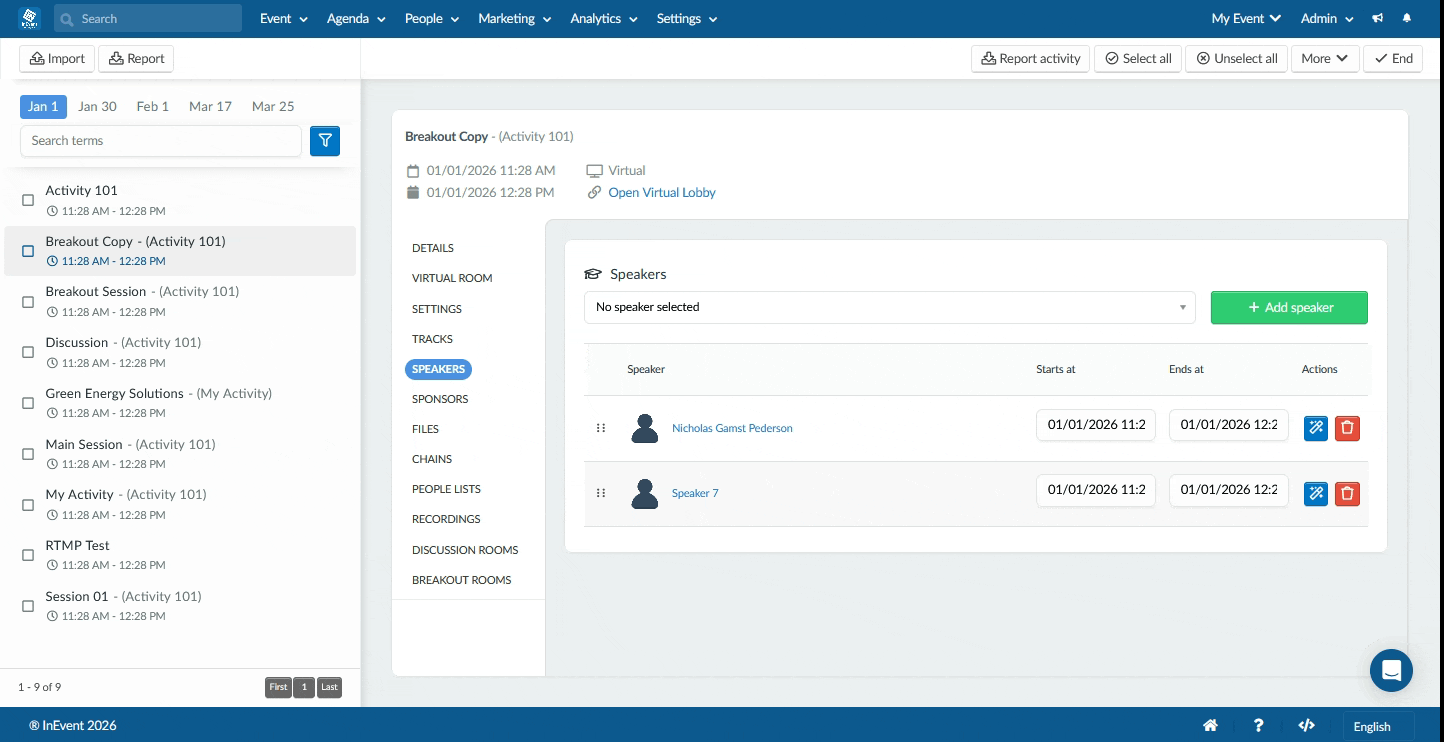Click the End button
The width and height of the screenshot is (1444, 742).
tap(1393, 58)
